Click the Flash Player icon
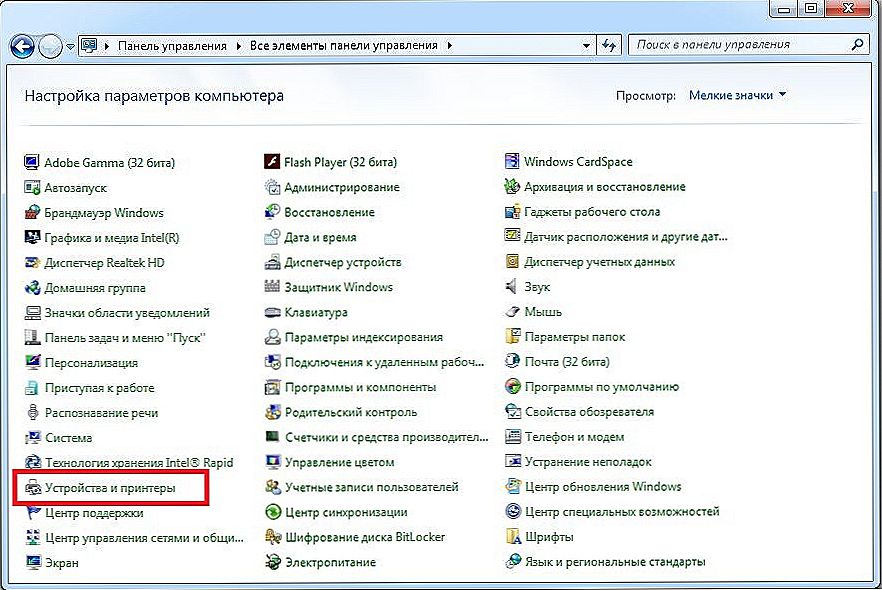The image size is (882, 590). tap(272, 162)
